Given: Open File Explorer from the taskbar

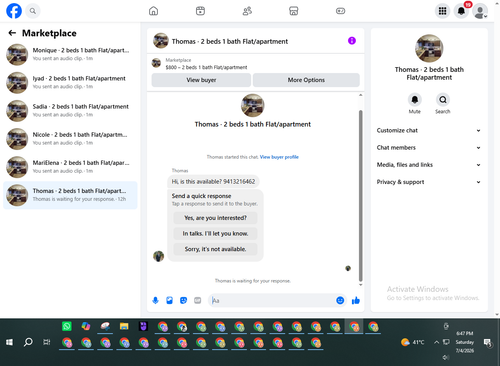Looking at the screenshot, I should click(124, 326).
